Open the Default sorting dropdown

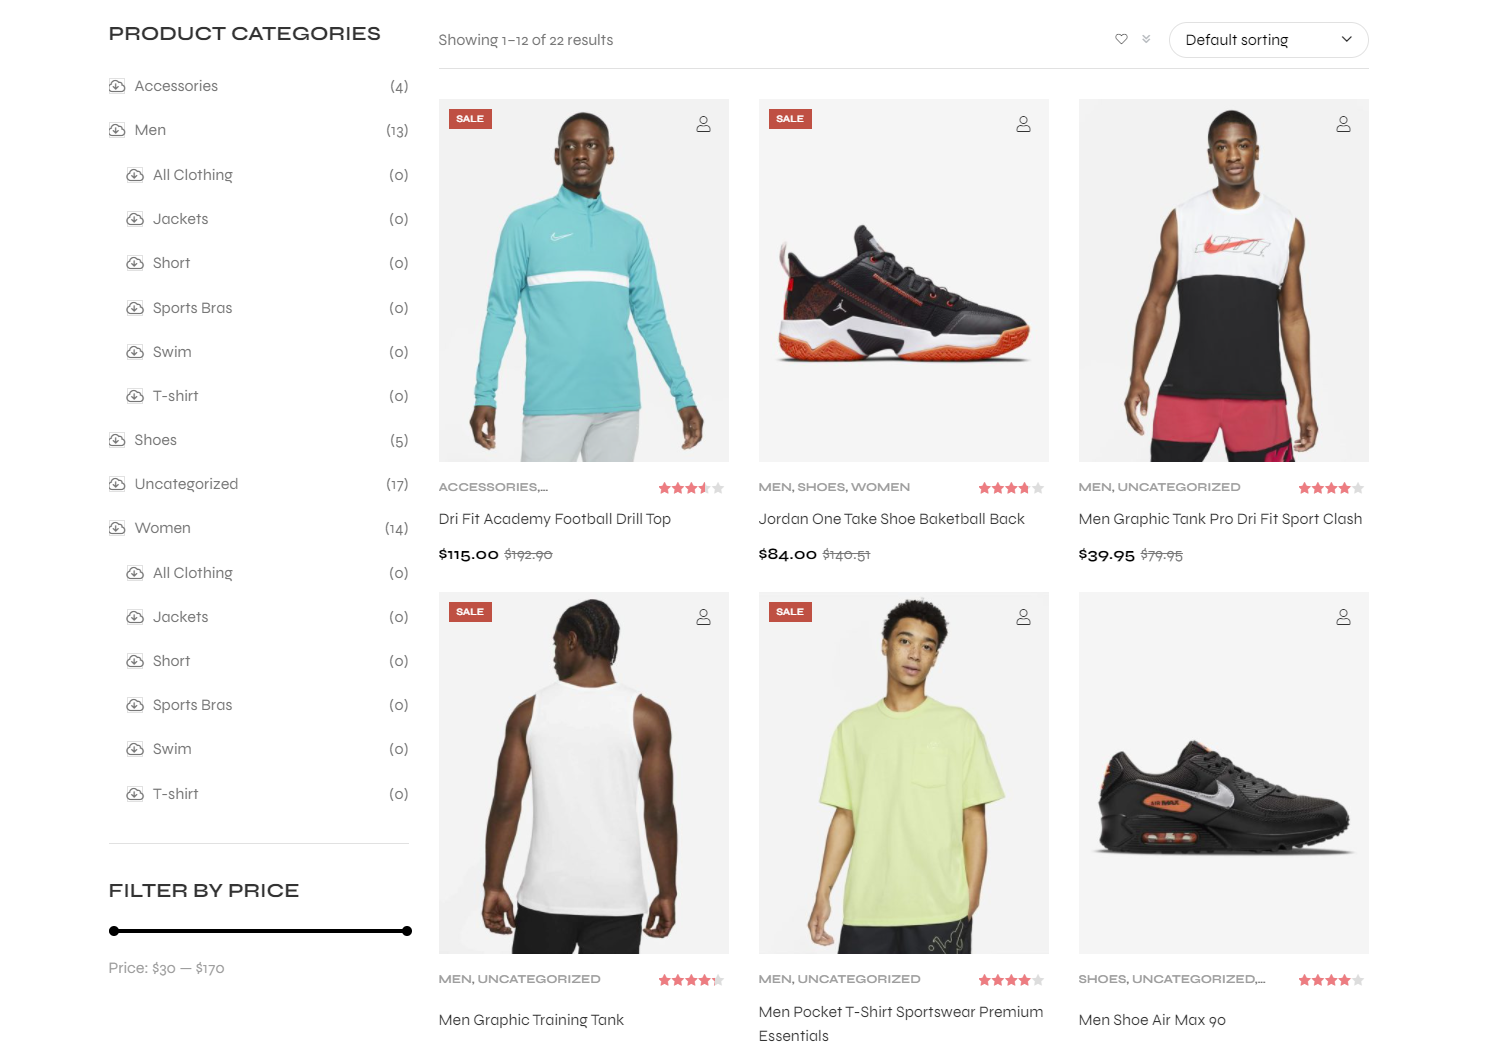pos(1268,40)
